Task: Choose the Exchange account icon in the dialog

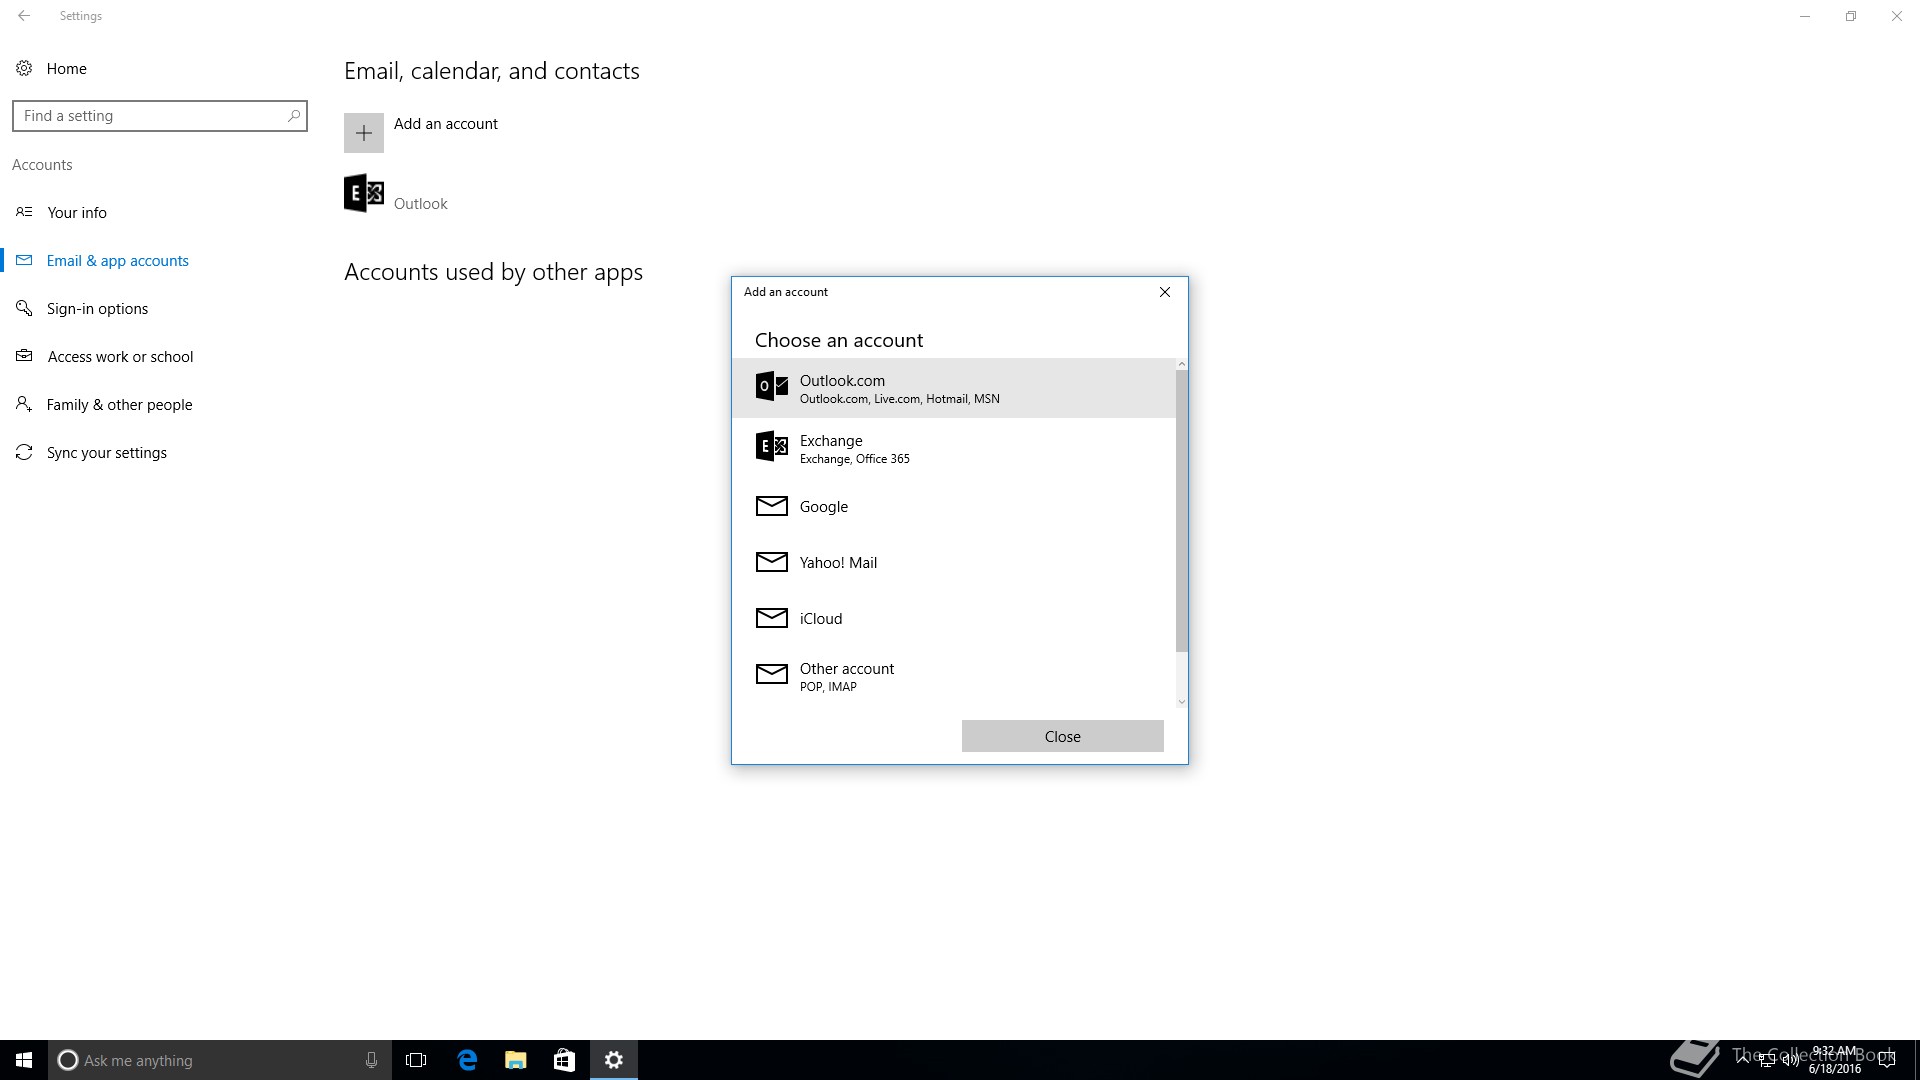Action: click(x=771, y=447)
